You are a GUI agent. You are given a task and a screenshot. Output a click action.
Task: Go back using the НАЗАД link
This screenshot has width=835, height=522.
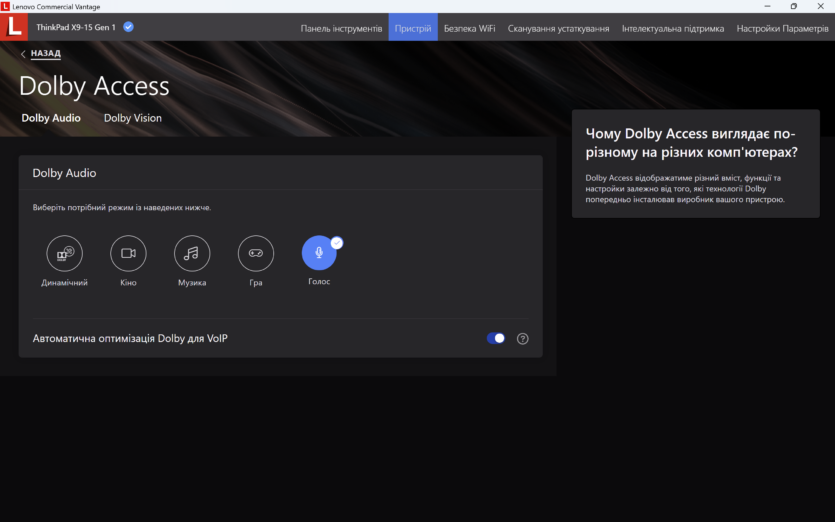(41, 53)
